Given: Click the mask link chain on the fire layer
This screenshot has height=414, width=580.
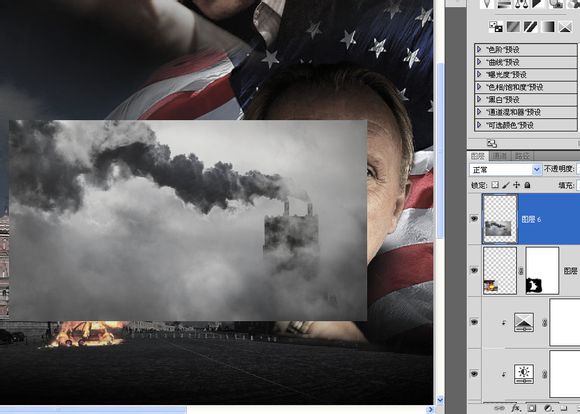Looking at the screenshot, I should 521,271.
